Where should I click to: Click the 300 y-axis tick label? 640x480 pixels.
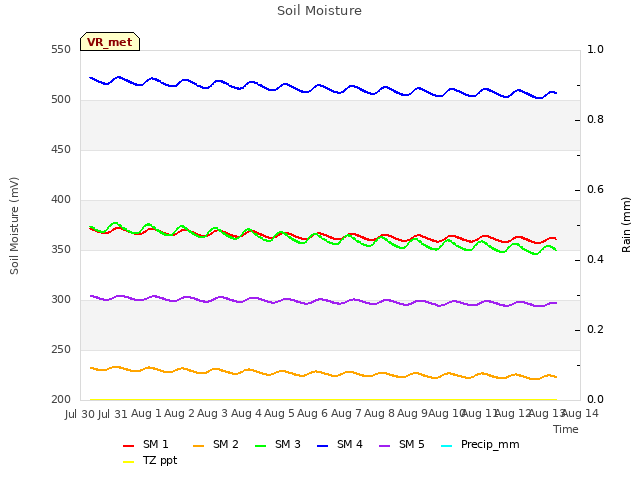(61, 300)
